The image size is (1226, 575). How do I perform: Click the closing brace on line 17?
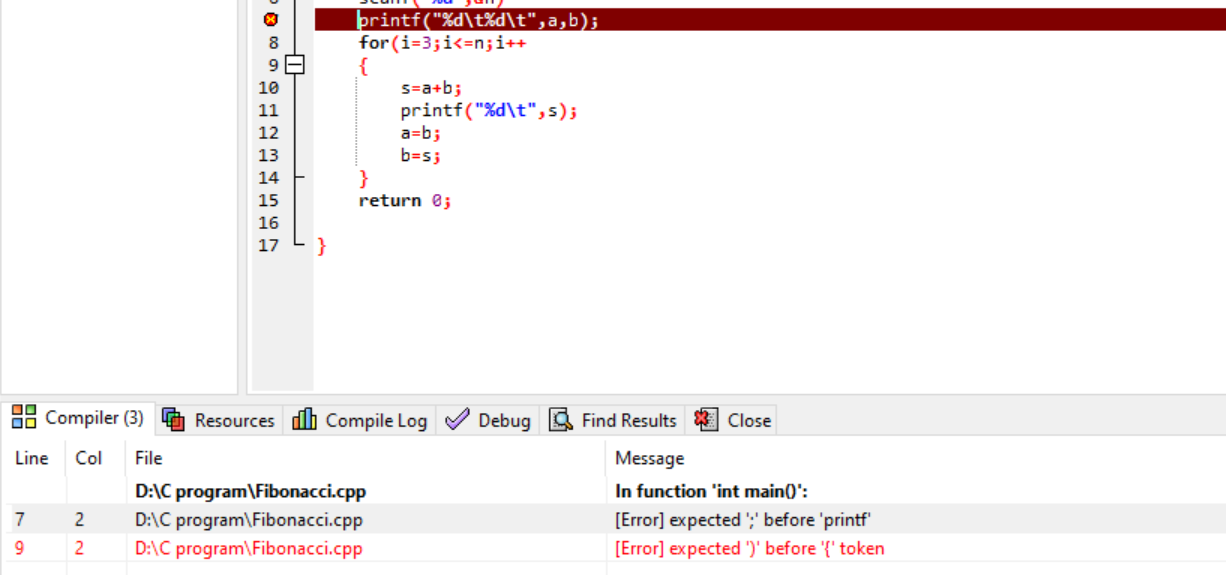pos(321,246)
